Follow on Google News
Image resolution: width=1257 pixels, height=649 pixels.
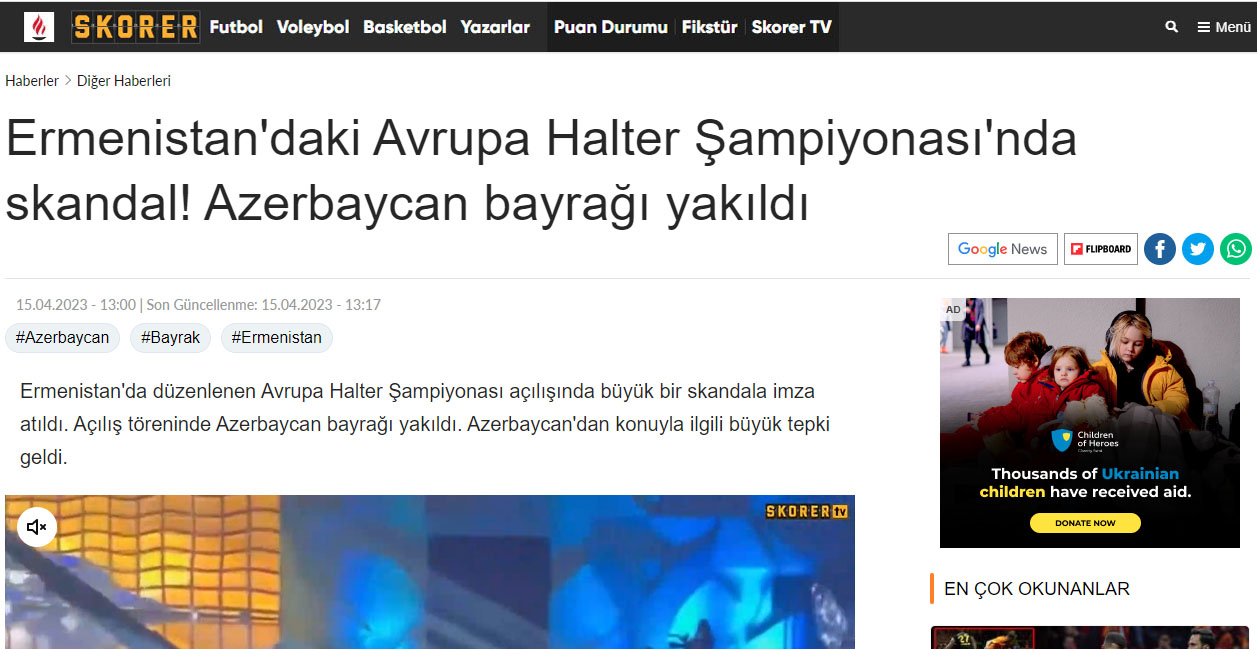pyautogui.click(x=1002, y=249)
